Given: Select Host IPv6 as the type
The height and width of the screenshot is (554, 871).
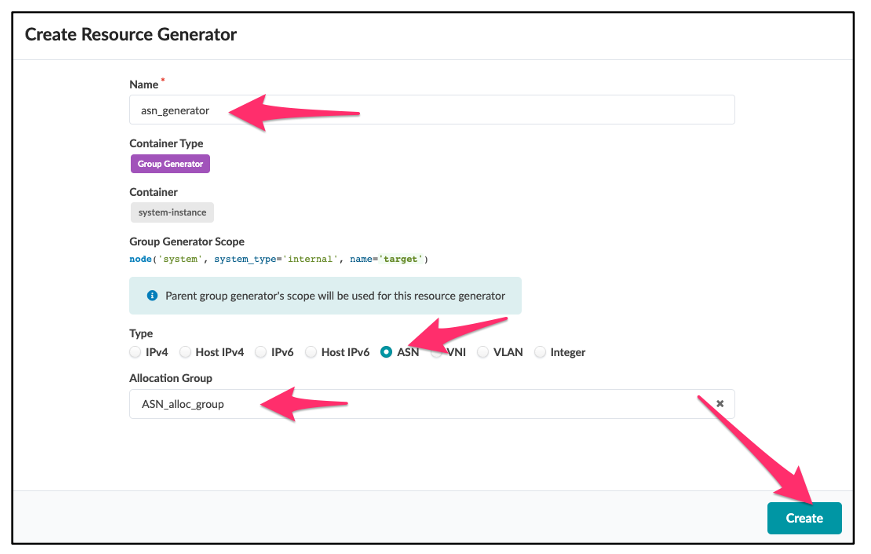Looking at the screenshot, I should pos(311,352).
